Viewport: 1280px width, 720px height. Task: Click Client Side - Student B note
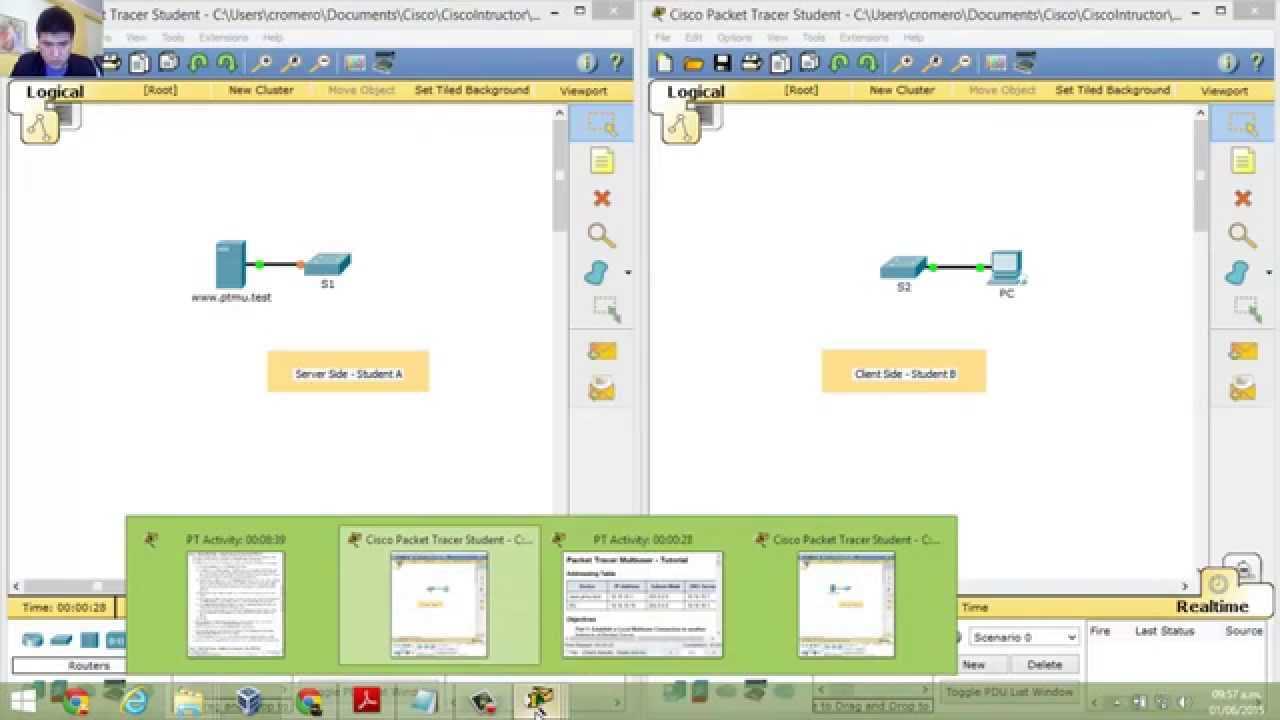click(x=904, y=371)
